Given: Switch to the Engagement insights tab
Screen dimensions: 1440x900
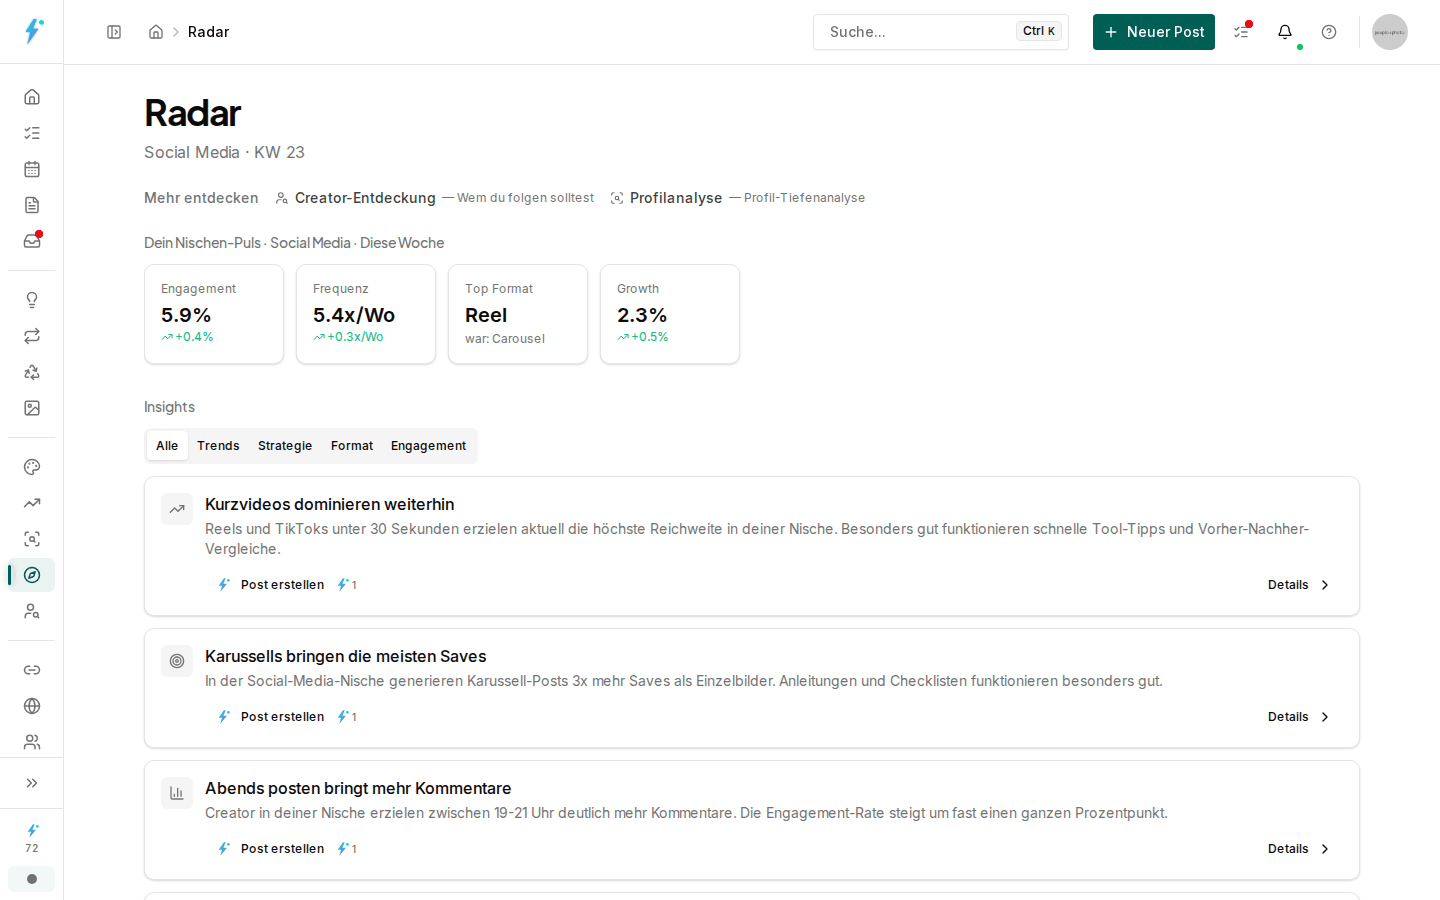Looking at the screenshot, I should coord(428,446).
